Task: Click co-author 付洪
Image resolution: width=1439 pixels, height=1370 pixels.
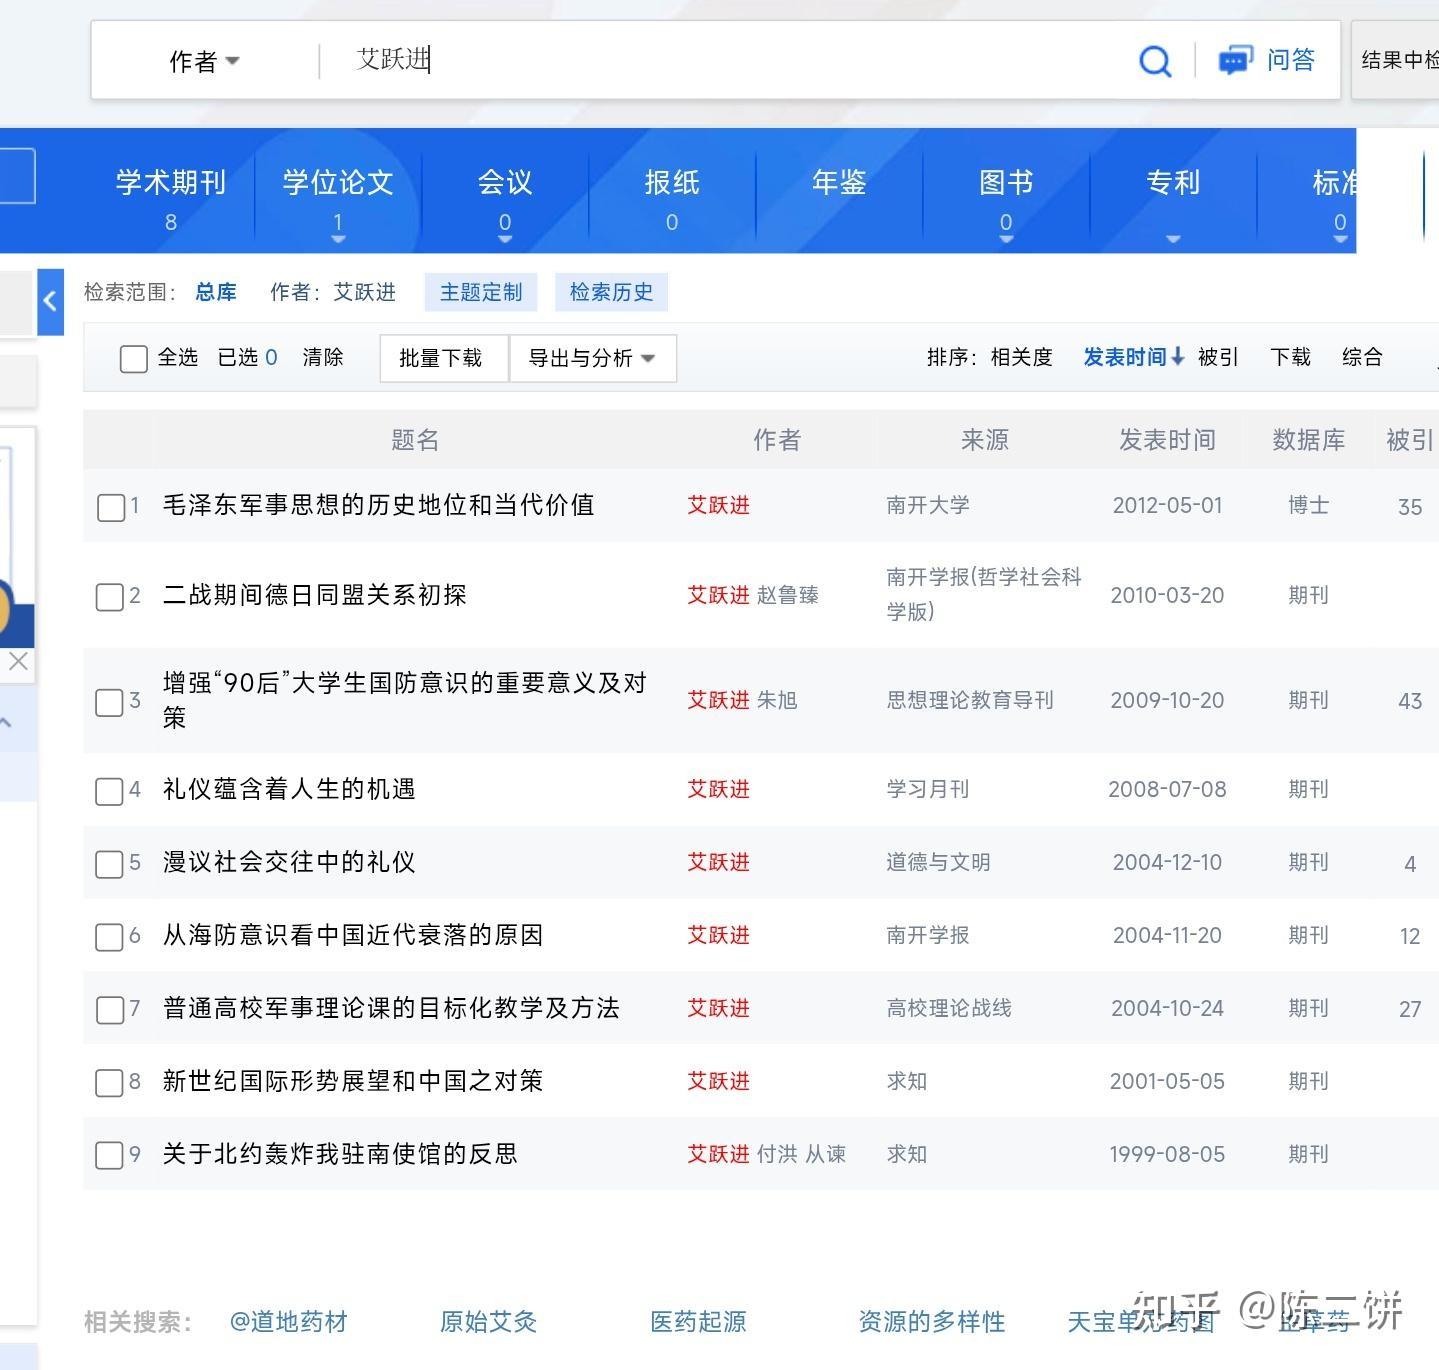Action: point(777,1154)
